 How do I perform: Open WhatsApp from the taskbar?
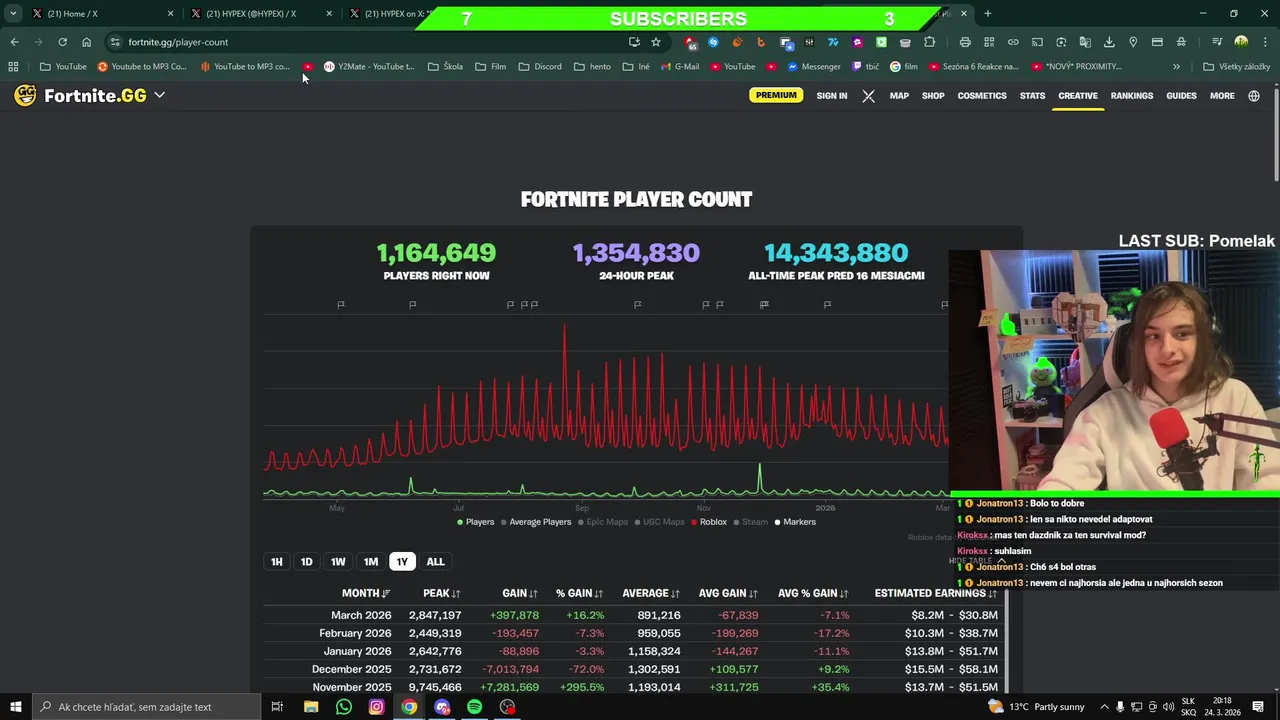point(344,707)
